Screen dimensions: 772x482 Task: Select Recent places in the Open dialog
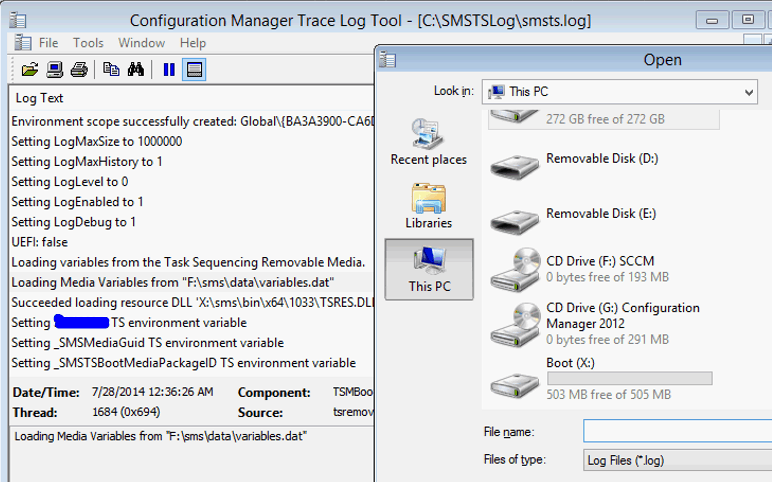coord(428,142)
